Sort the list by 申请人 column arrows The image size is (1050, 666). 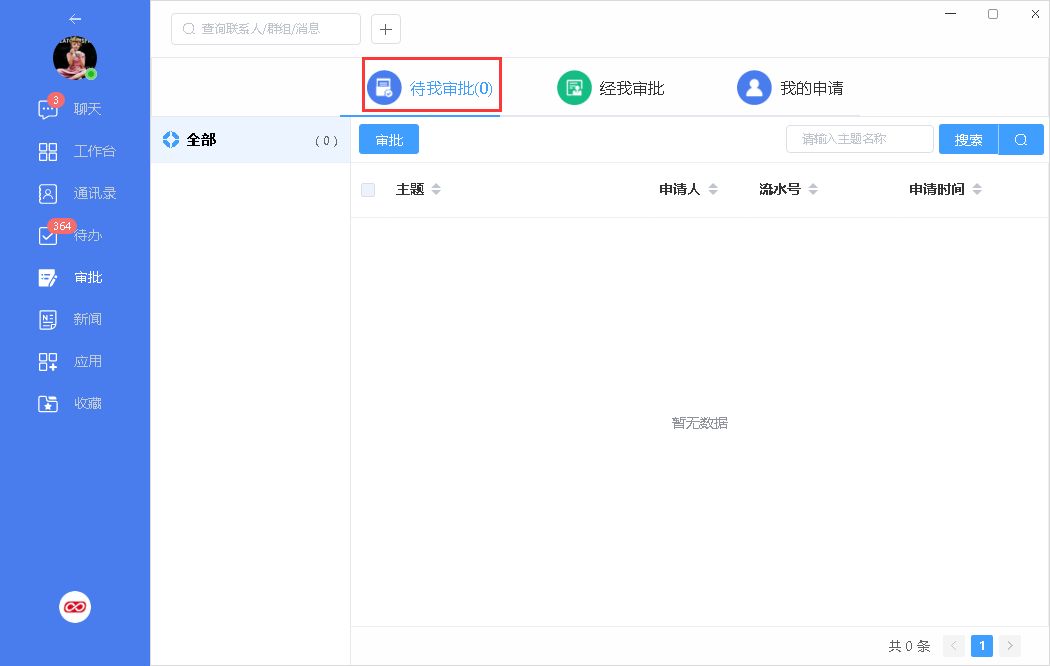click(713, 190)
